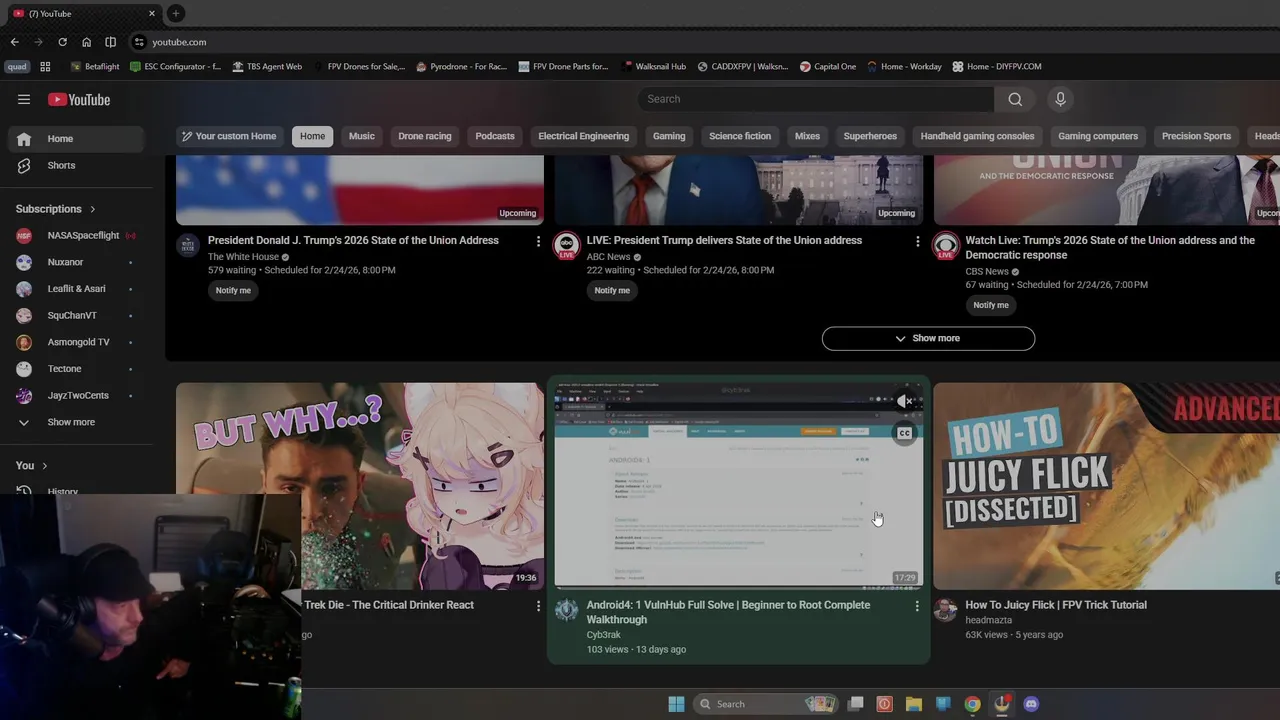This screenshot has width=1280, height=720.
Task: Click the search magnifier button
Action: coord(1015,99)
